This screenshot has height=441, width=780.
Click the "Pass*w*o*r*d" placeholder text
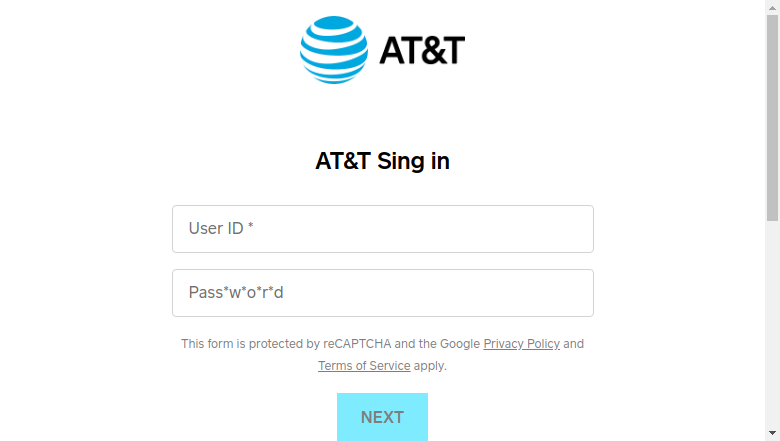click(x=236, y=292)
